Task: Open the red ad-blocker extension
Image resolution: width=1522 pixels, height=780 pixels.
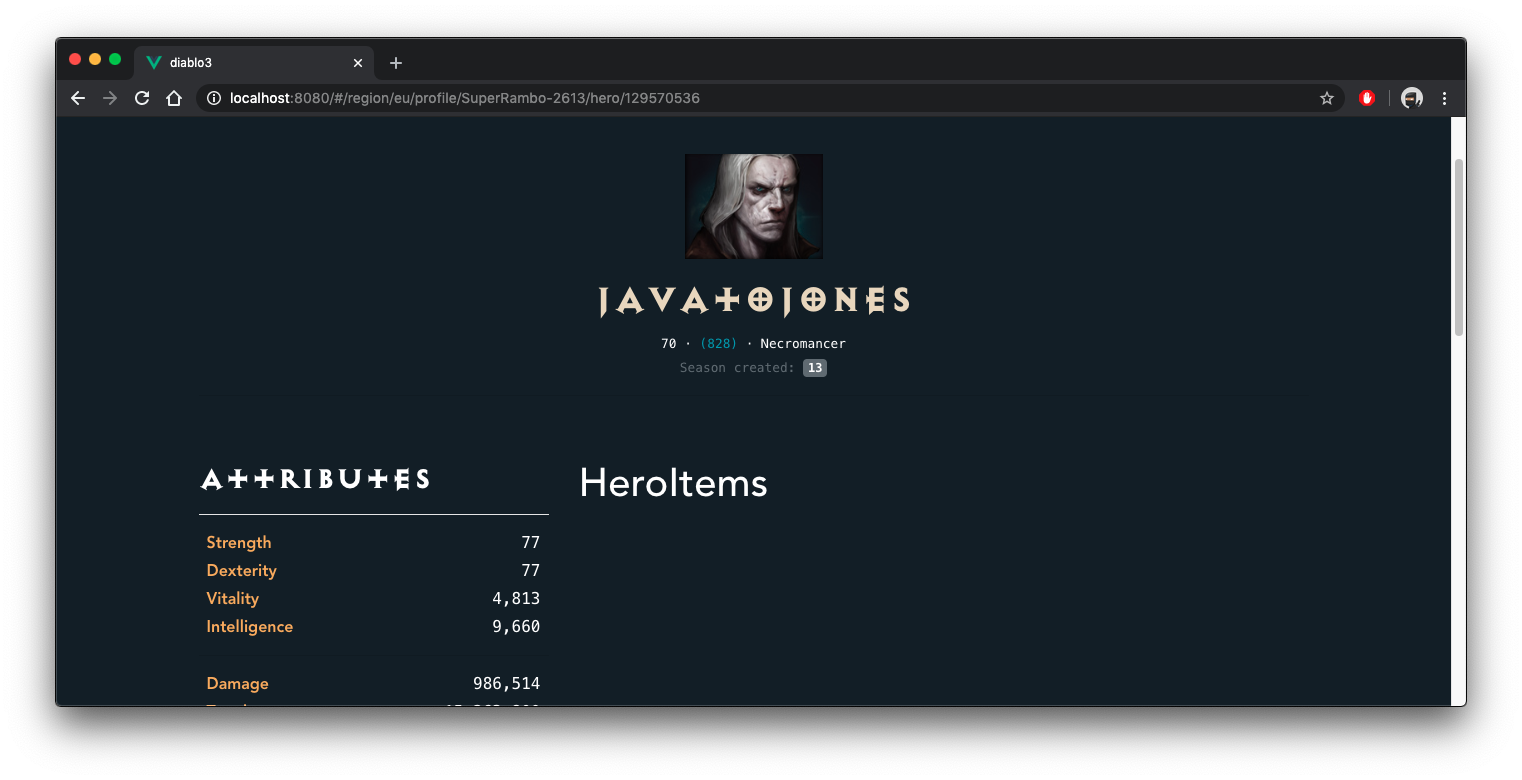Action: [1367, 98]
